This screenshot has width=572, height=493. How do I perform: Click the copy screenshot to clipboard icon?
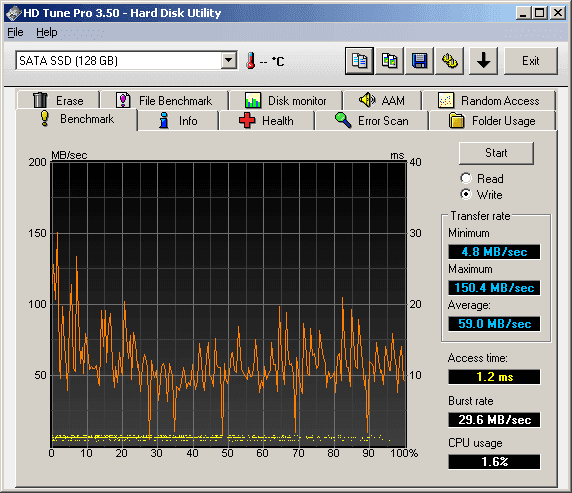(389, 61)
